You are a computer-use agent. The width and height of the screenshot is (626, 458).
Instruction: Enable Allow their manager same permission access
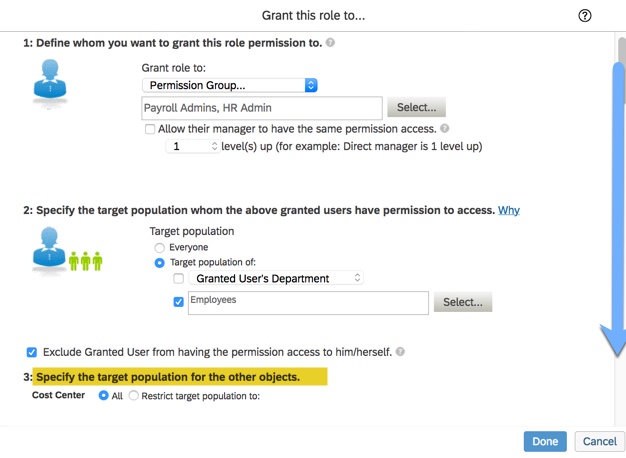(x=150, y=129)
